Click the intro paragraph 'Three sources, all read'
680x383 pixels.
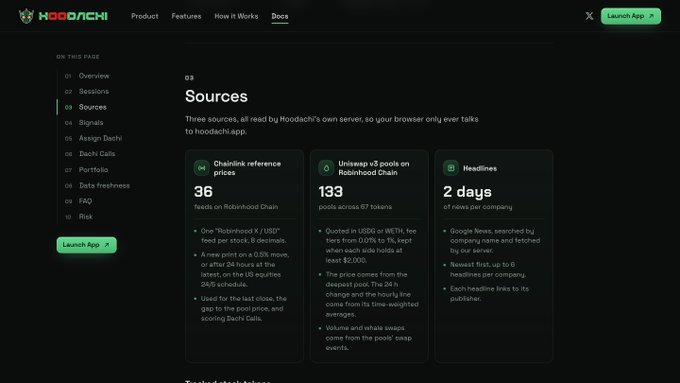[x=332, y=125]
